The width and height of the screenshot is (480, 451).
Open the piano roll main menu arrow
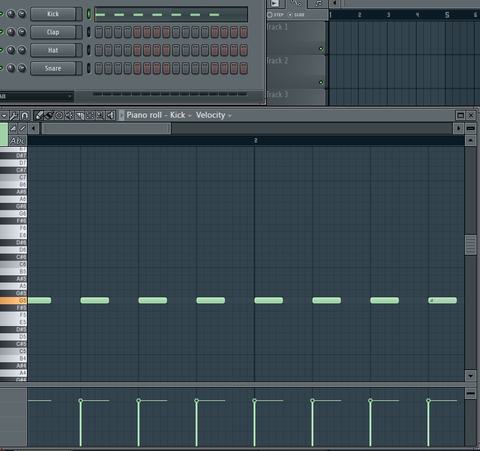[4, 116]
